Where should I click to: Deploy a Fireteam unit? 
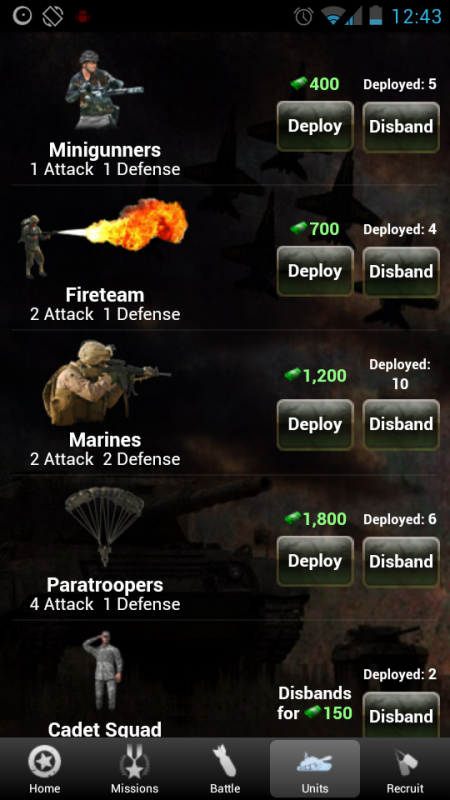315,271
